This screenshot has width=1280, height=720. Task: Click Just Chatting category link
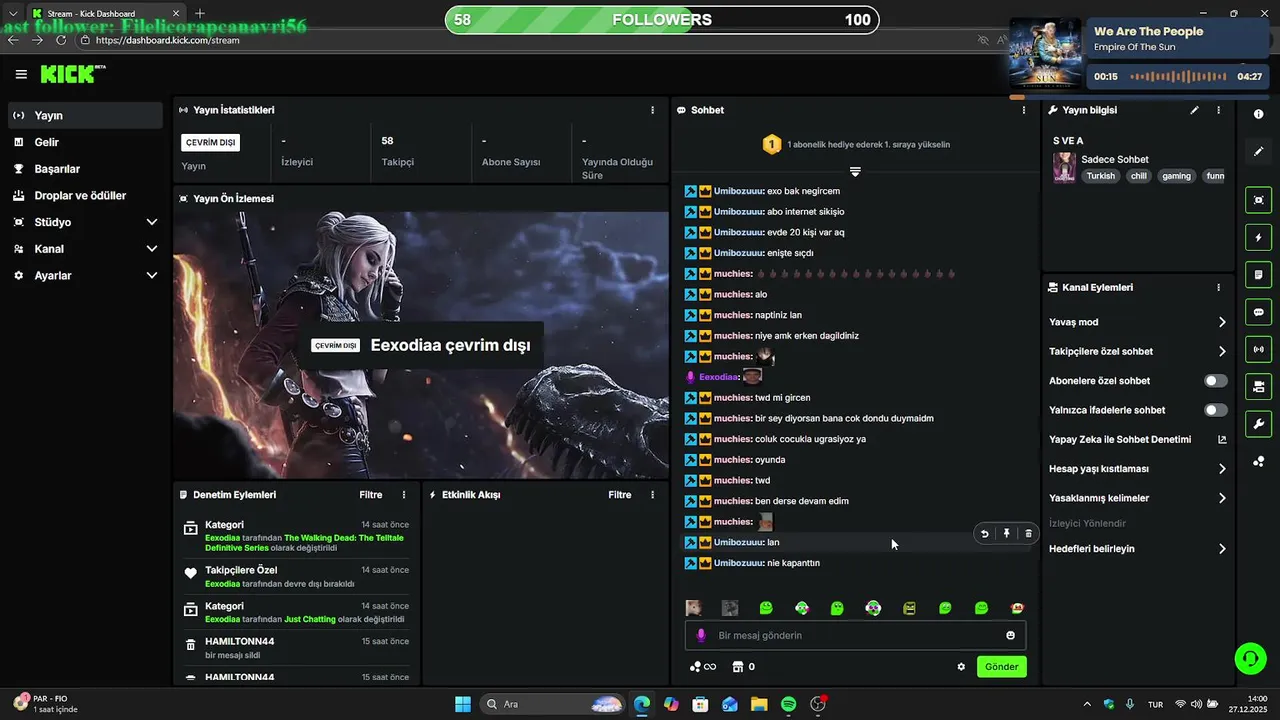click(310, 619)
